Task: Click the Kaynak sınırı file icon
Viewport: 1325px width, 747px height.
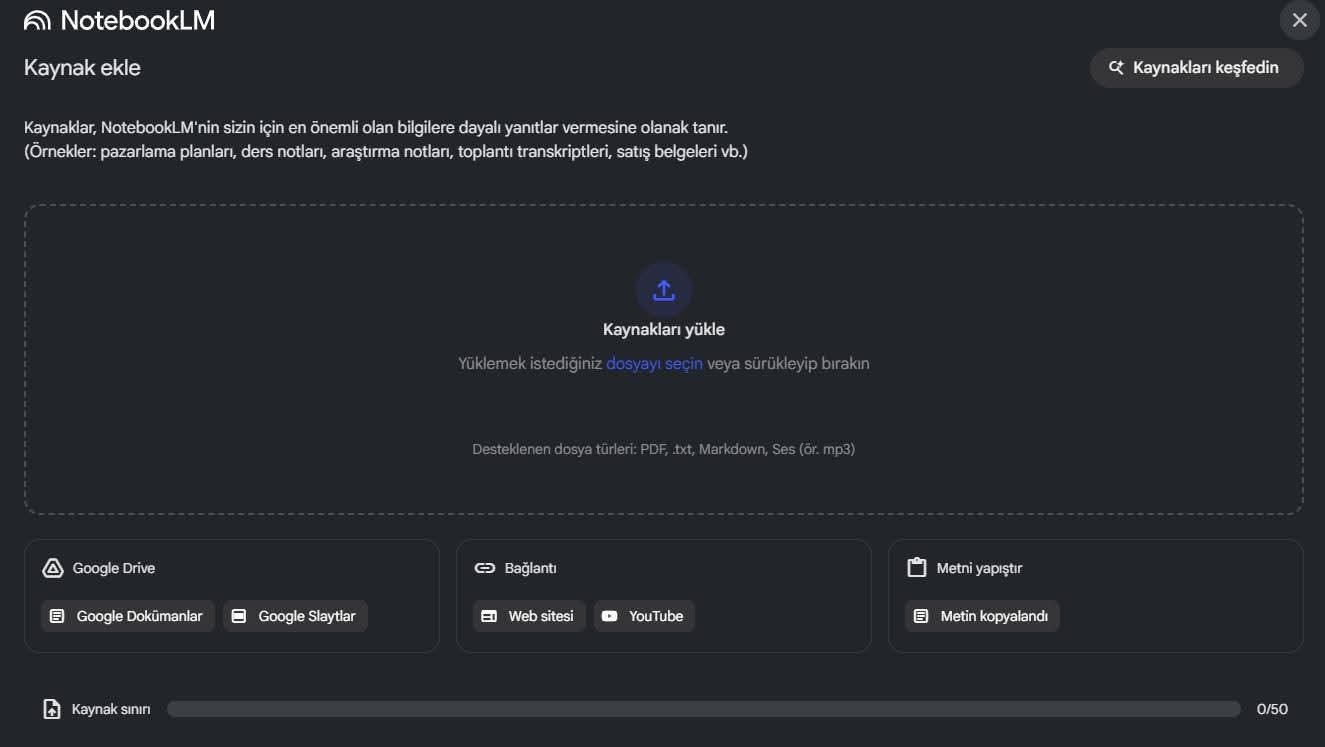Action: coord(52,709)
